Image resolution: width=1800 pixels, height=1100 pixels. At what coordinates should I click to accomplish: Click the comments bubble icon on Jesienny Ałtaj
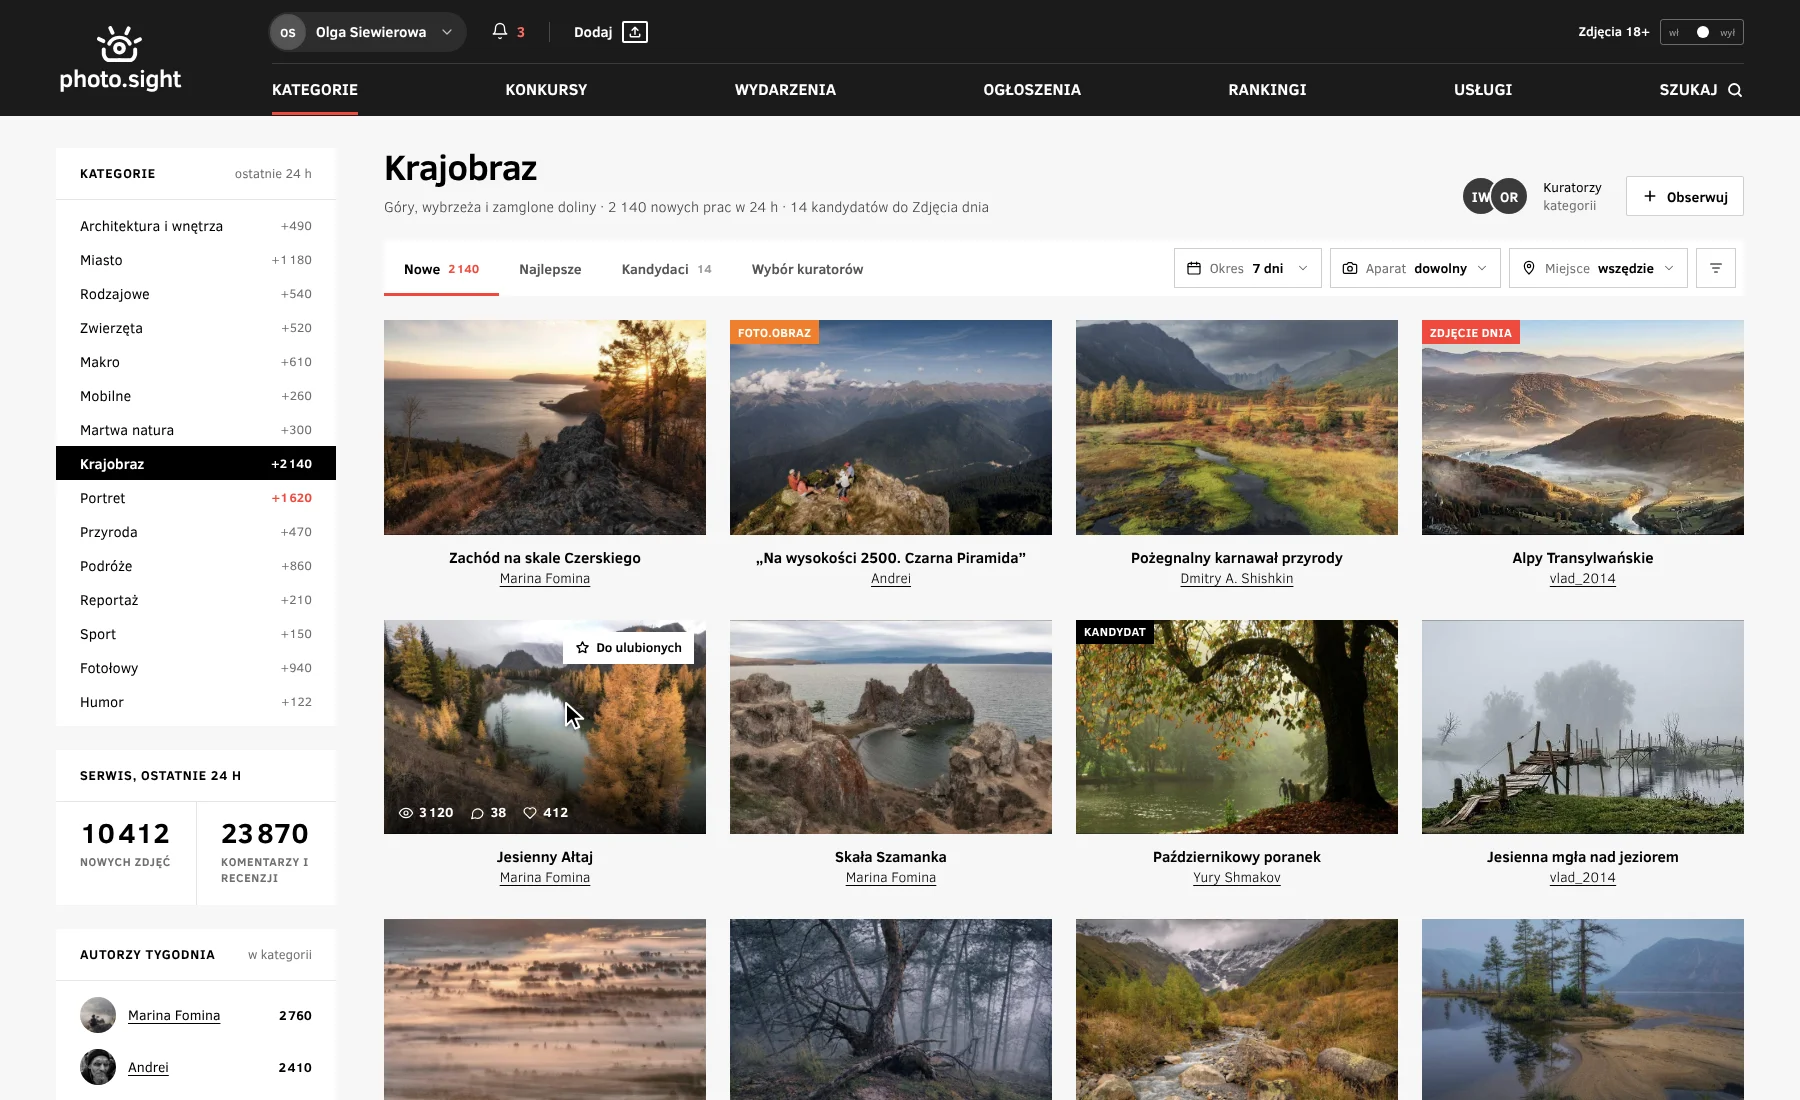[478, 813]
